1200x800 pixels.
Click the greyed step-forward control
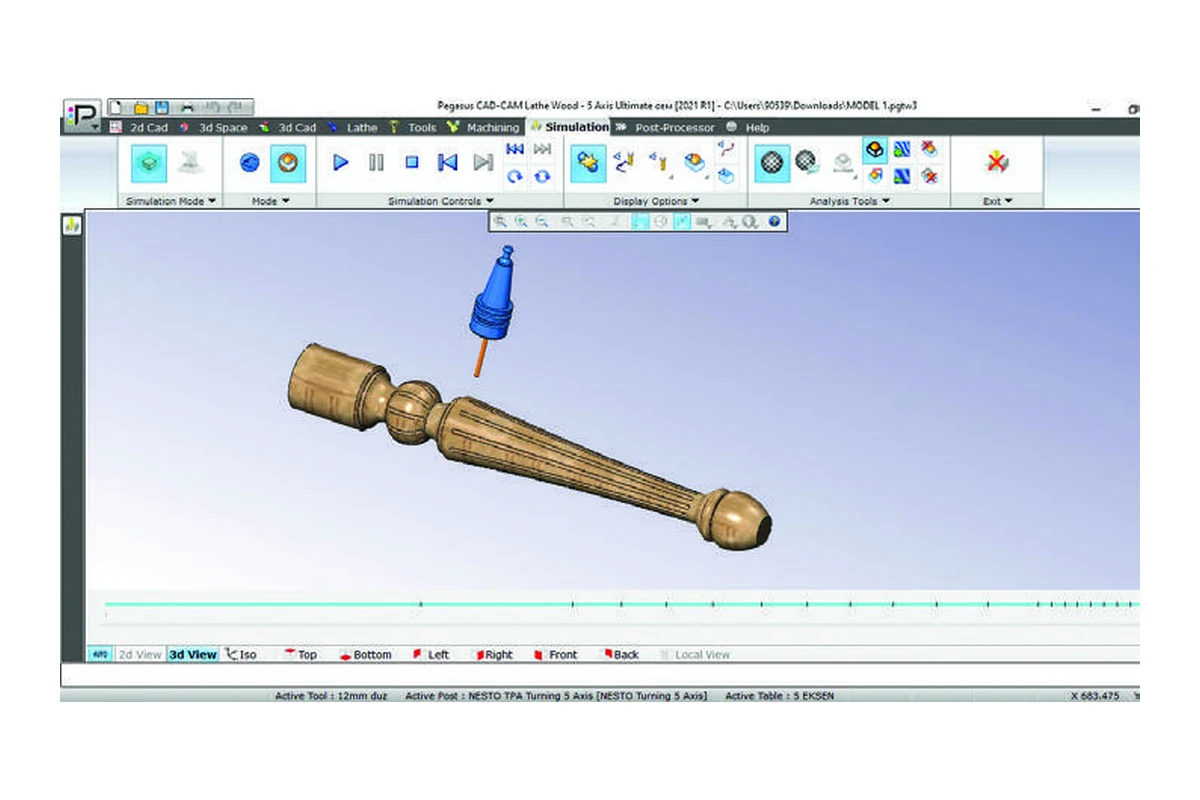click(x=483, y=162)
